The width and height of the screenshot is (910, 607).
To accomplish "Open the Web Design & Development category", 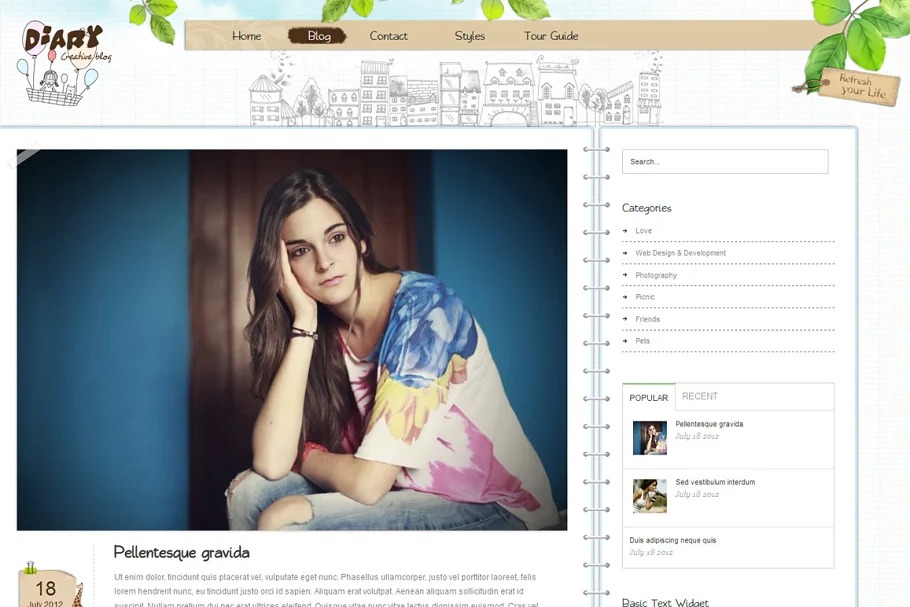I will 680,253.
